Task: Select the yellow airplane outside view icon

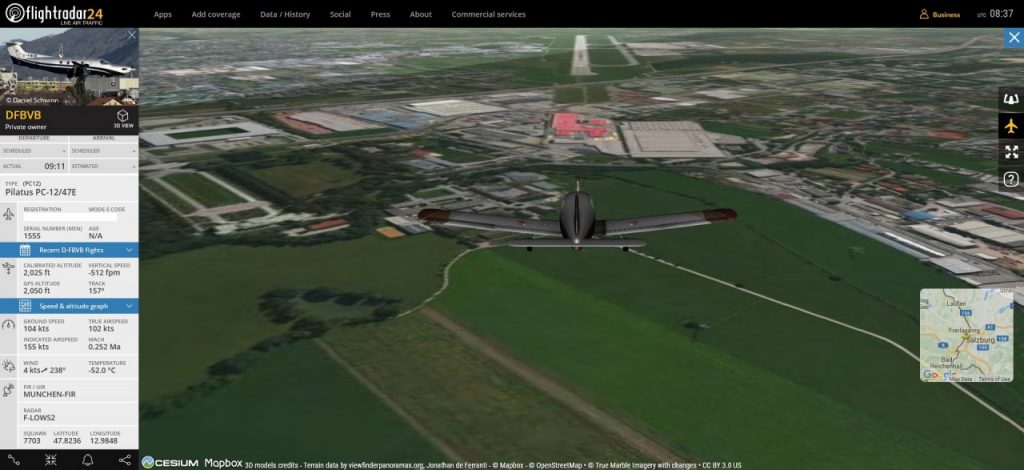Action: [1011, 126]
